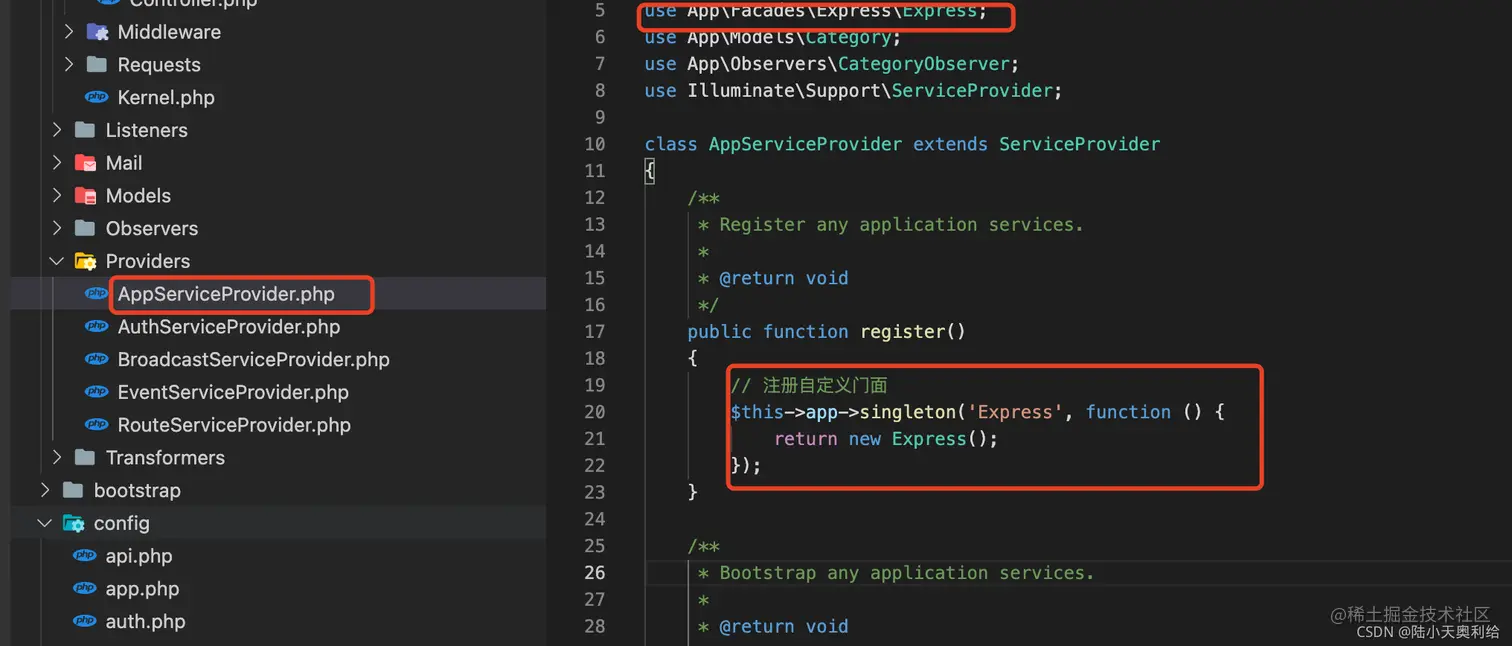1512x646 pixels.
Task: Open RouteServiceProvider.php from the tree
Action: point(234,425)
